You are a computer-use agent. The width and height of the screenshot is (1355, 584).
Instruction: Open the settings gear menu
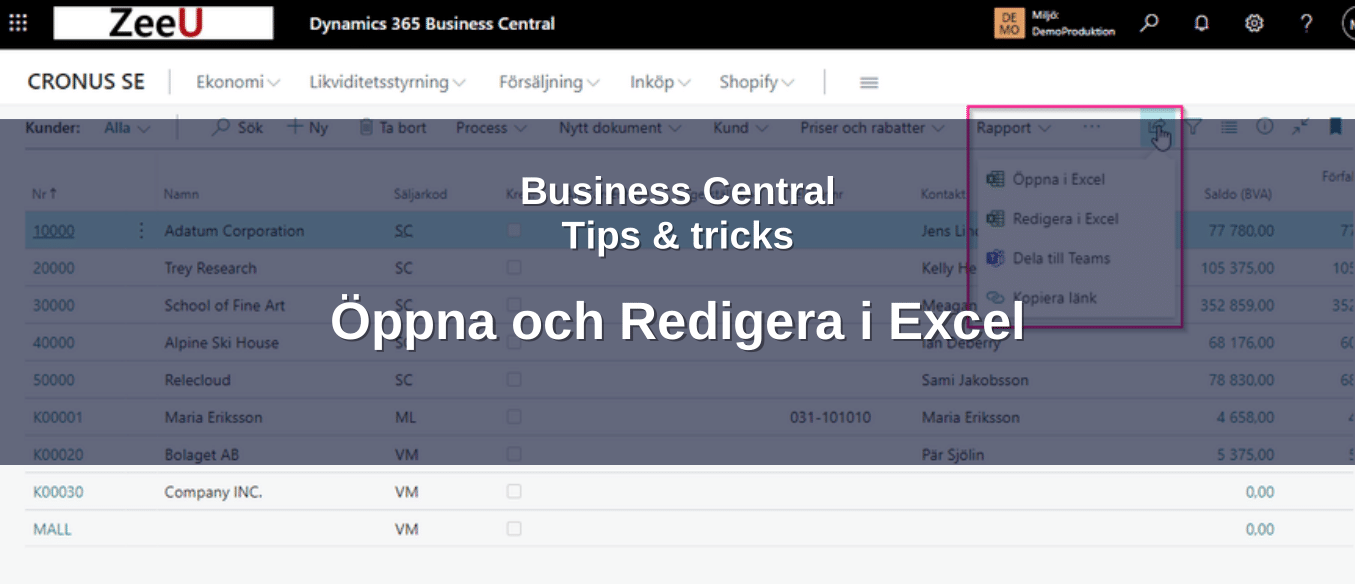[1254, 23]
